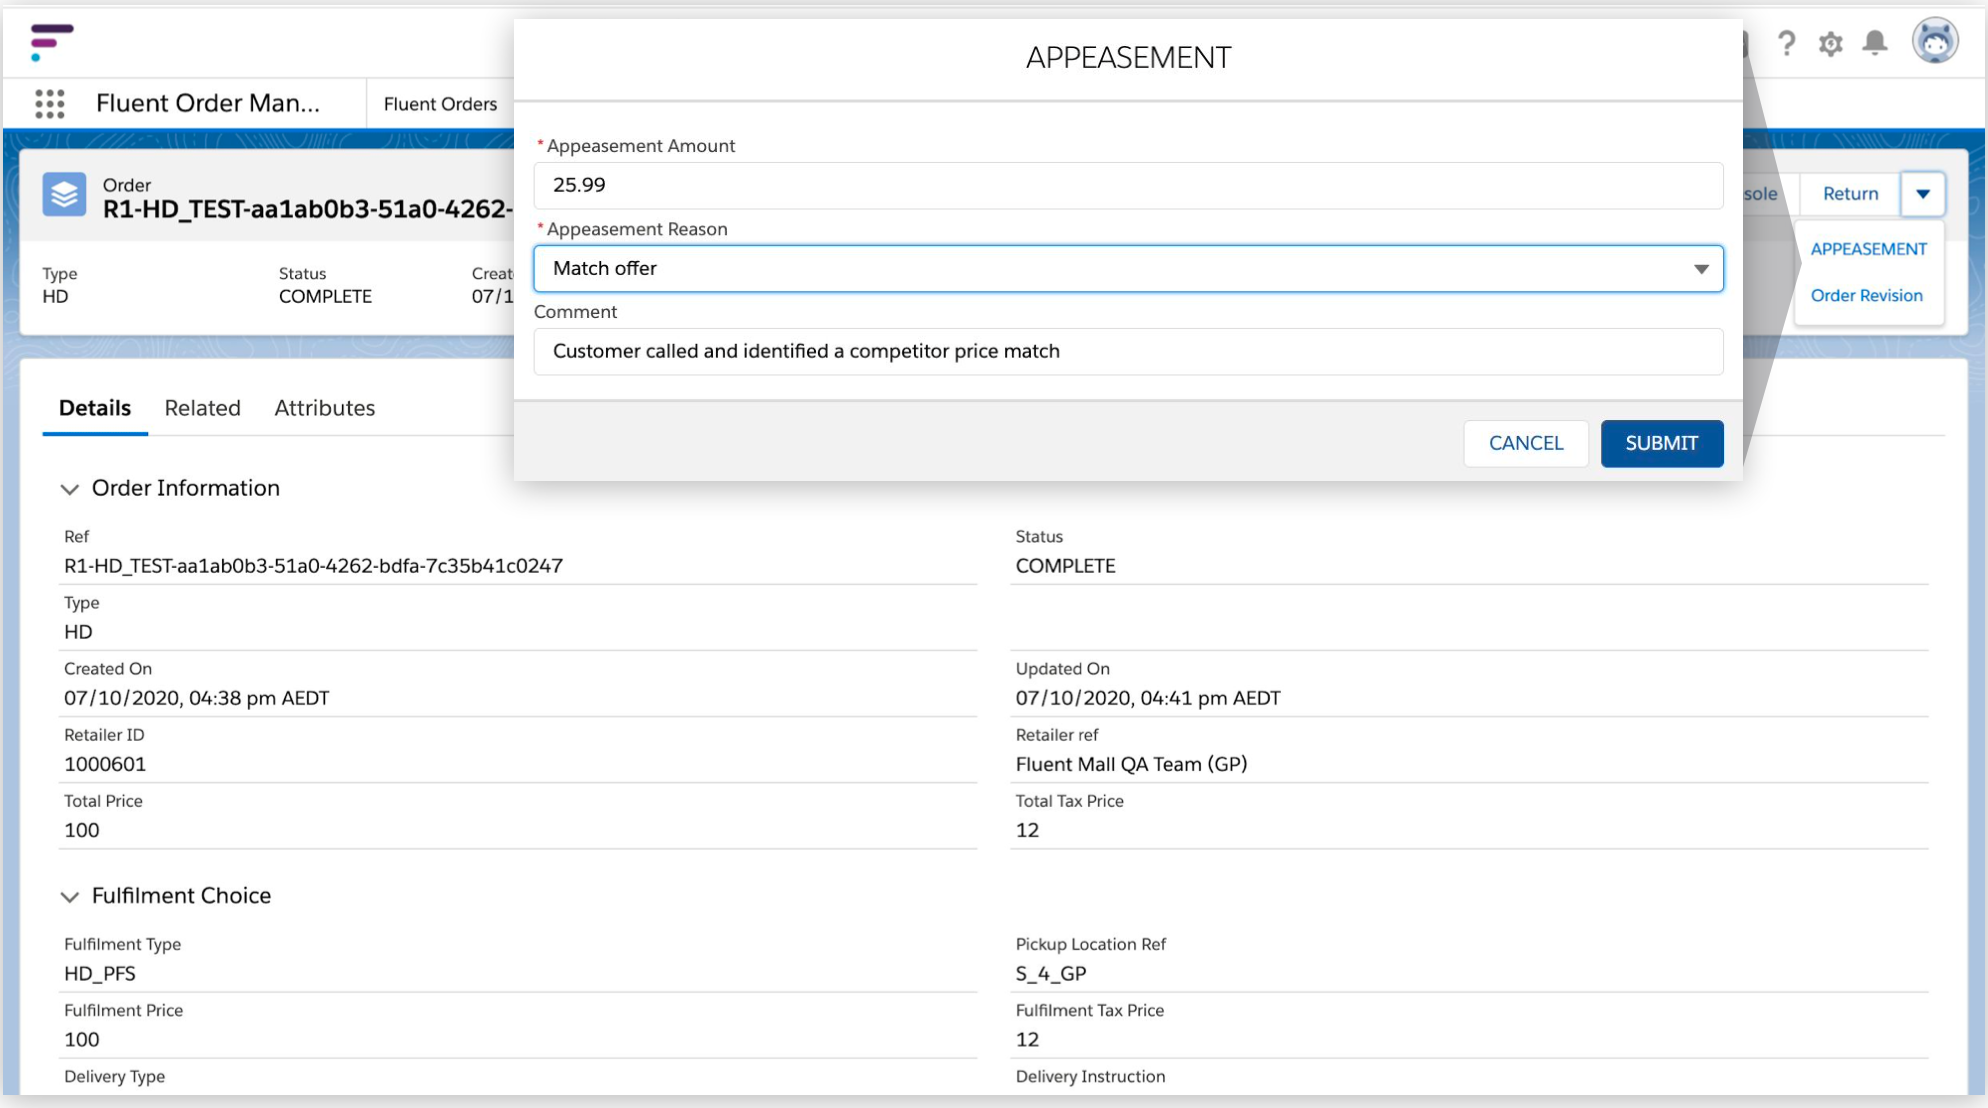Cancel the Appeasement dialog
Image resolution: width=1988 pixels, height=1108 pixels.
tap(1526, 443)
